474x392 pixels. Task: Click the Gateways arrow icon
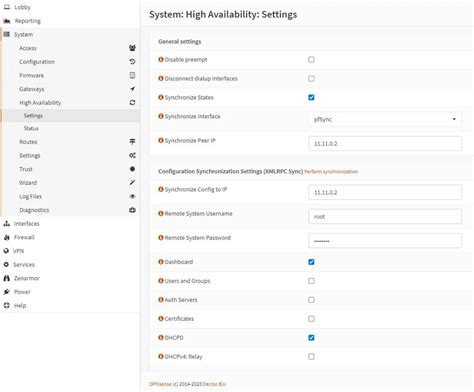pyautogui.click(x=132, y=89)
